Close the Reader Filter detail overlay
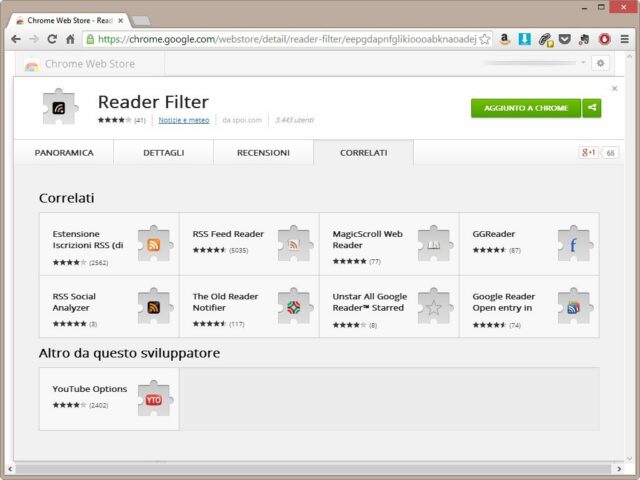The width and height of the screenshot is (640, 480). (x=614, y=88)
